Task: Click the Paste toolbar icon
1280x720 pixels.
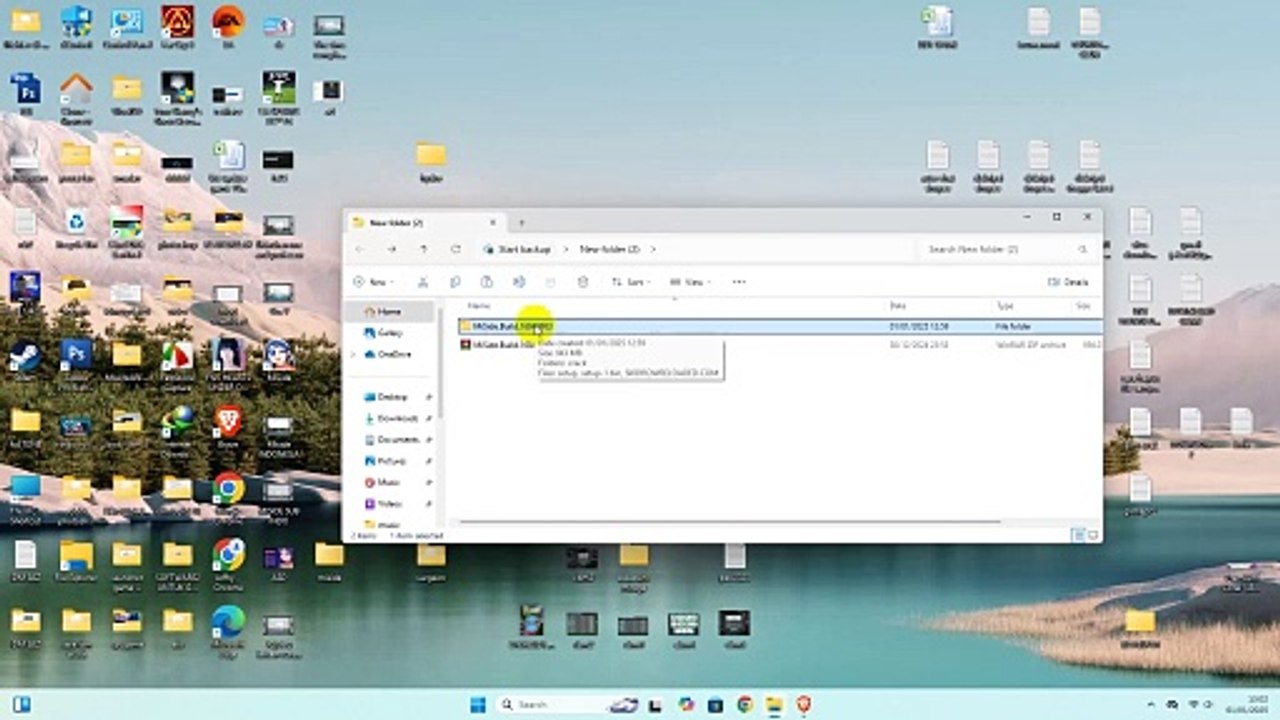Action: click(x=487, y=282)
